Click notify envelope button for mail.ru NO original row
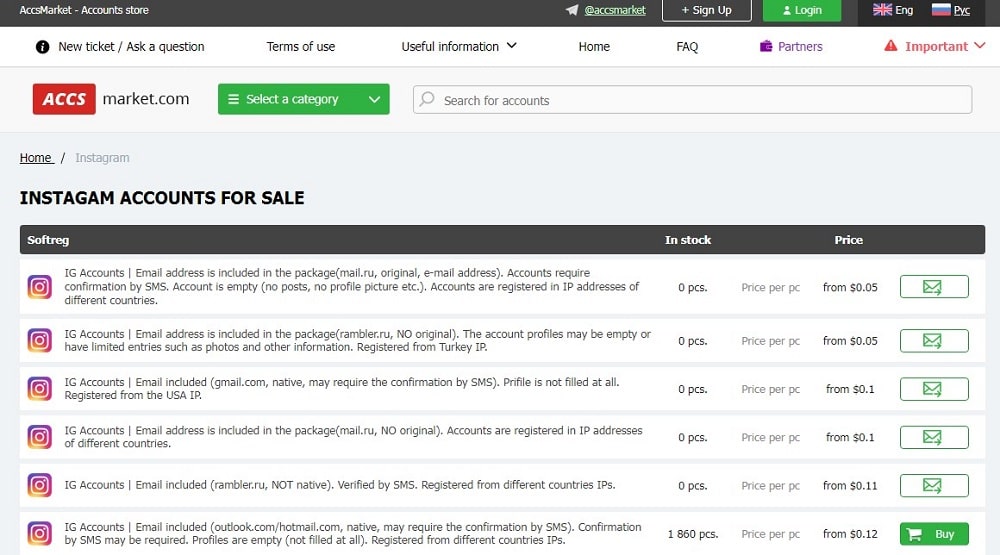The image size is (1000, 555). coord(934,437)
